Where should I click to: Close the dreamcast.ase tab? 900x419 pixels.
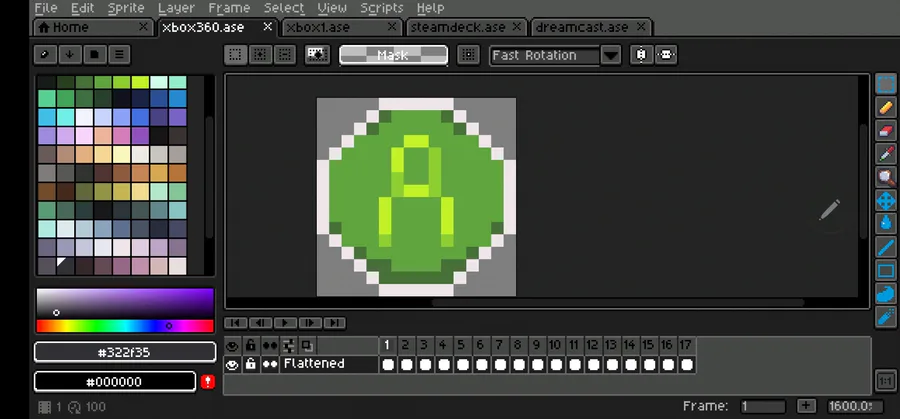(641, 27)
